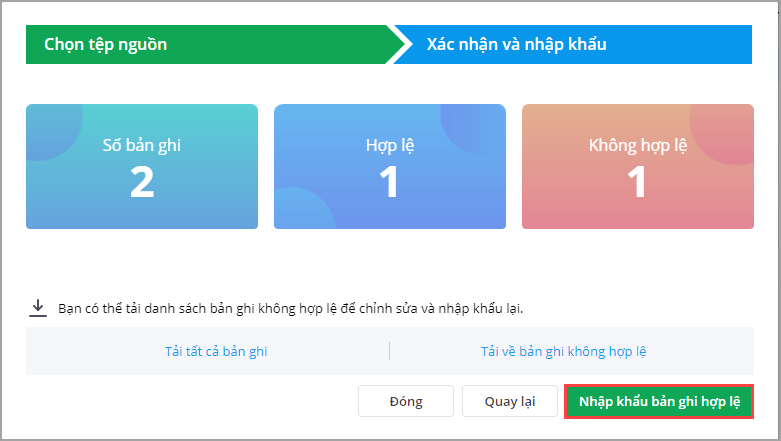Download all records via 'Tải tất cả bản ghi'
This screenshot has height=441, width=781.
pyautogui.click(x=216, y=351)
